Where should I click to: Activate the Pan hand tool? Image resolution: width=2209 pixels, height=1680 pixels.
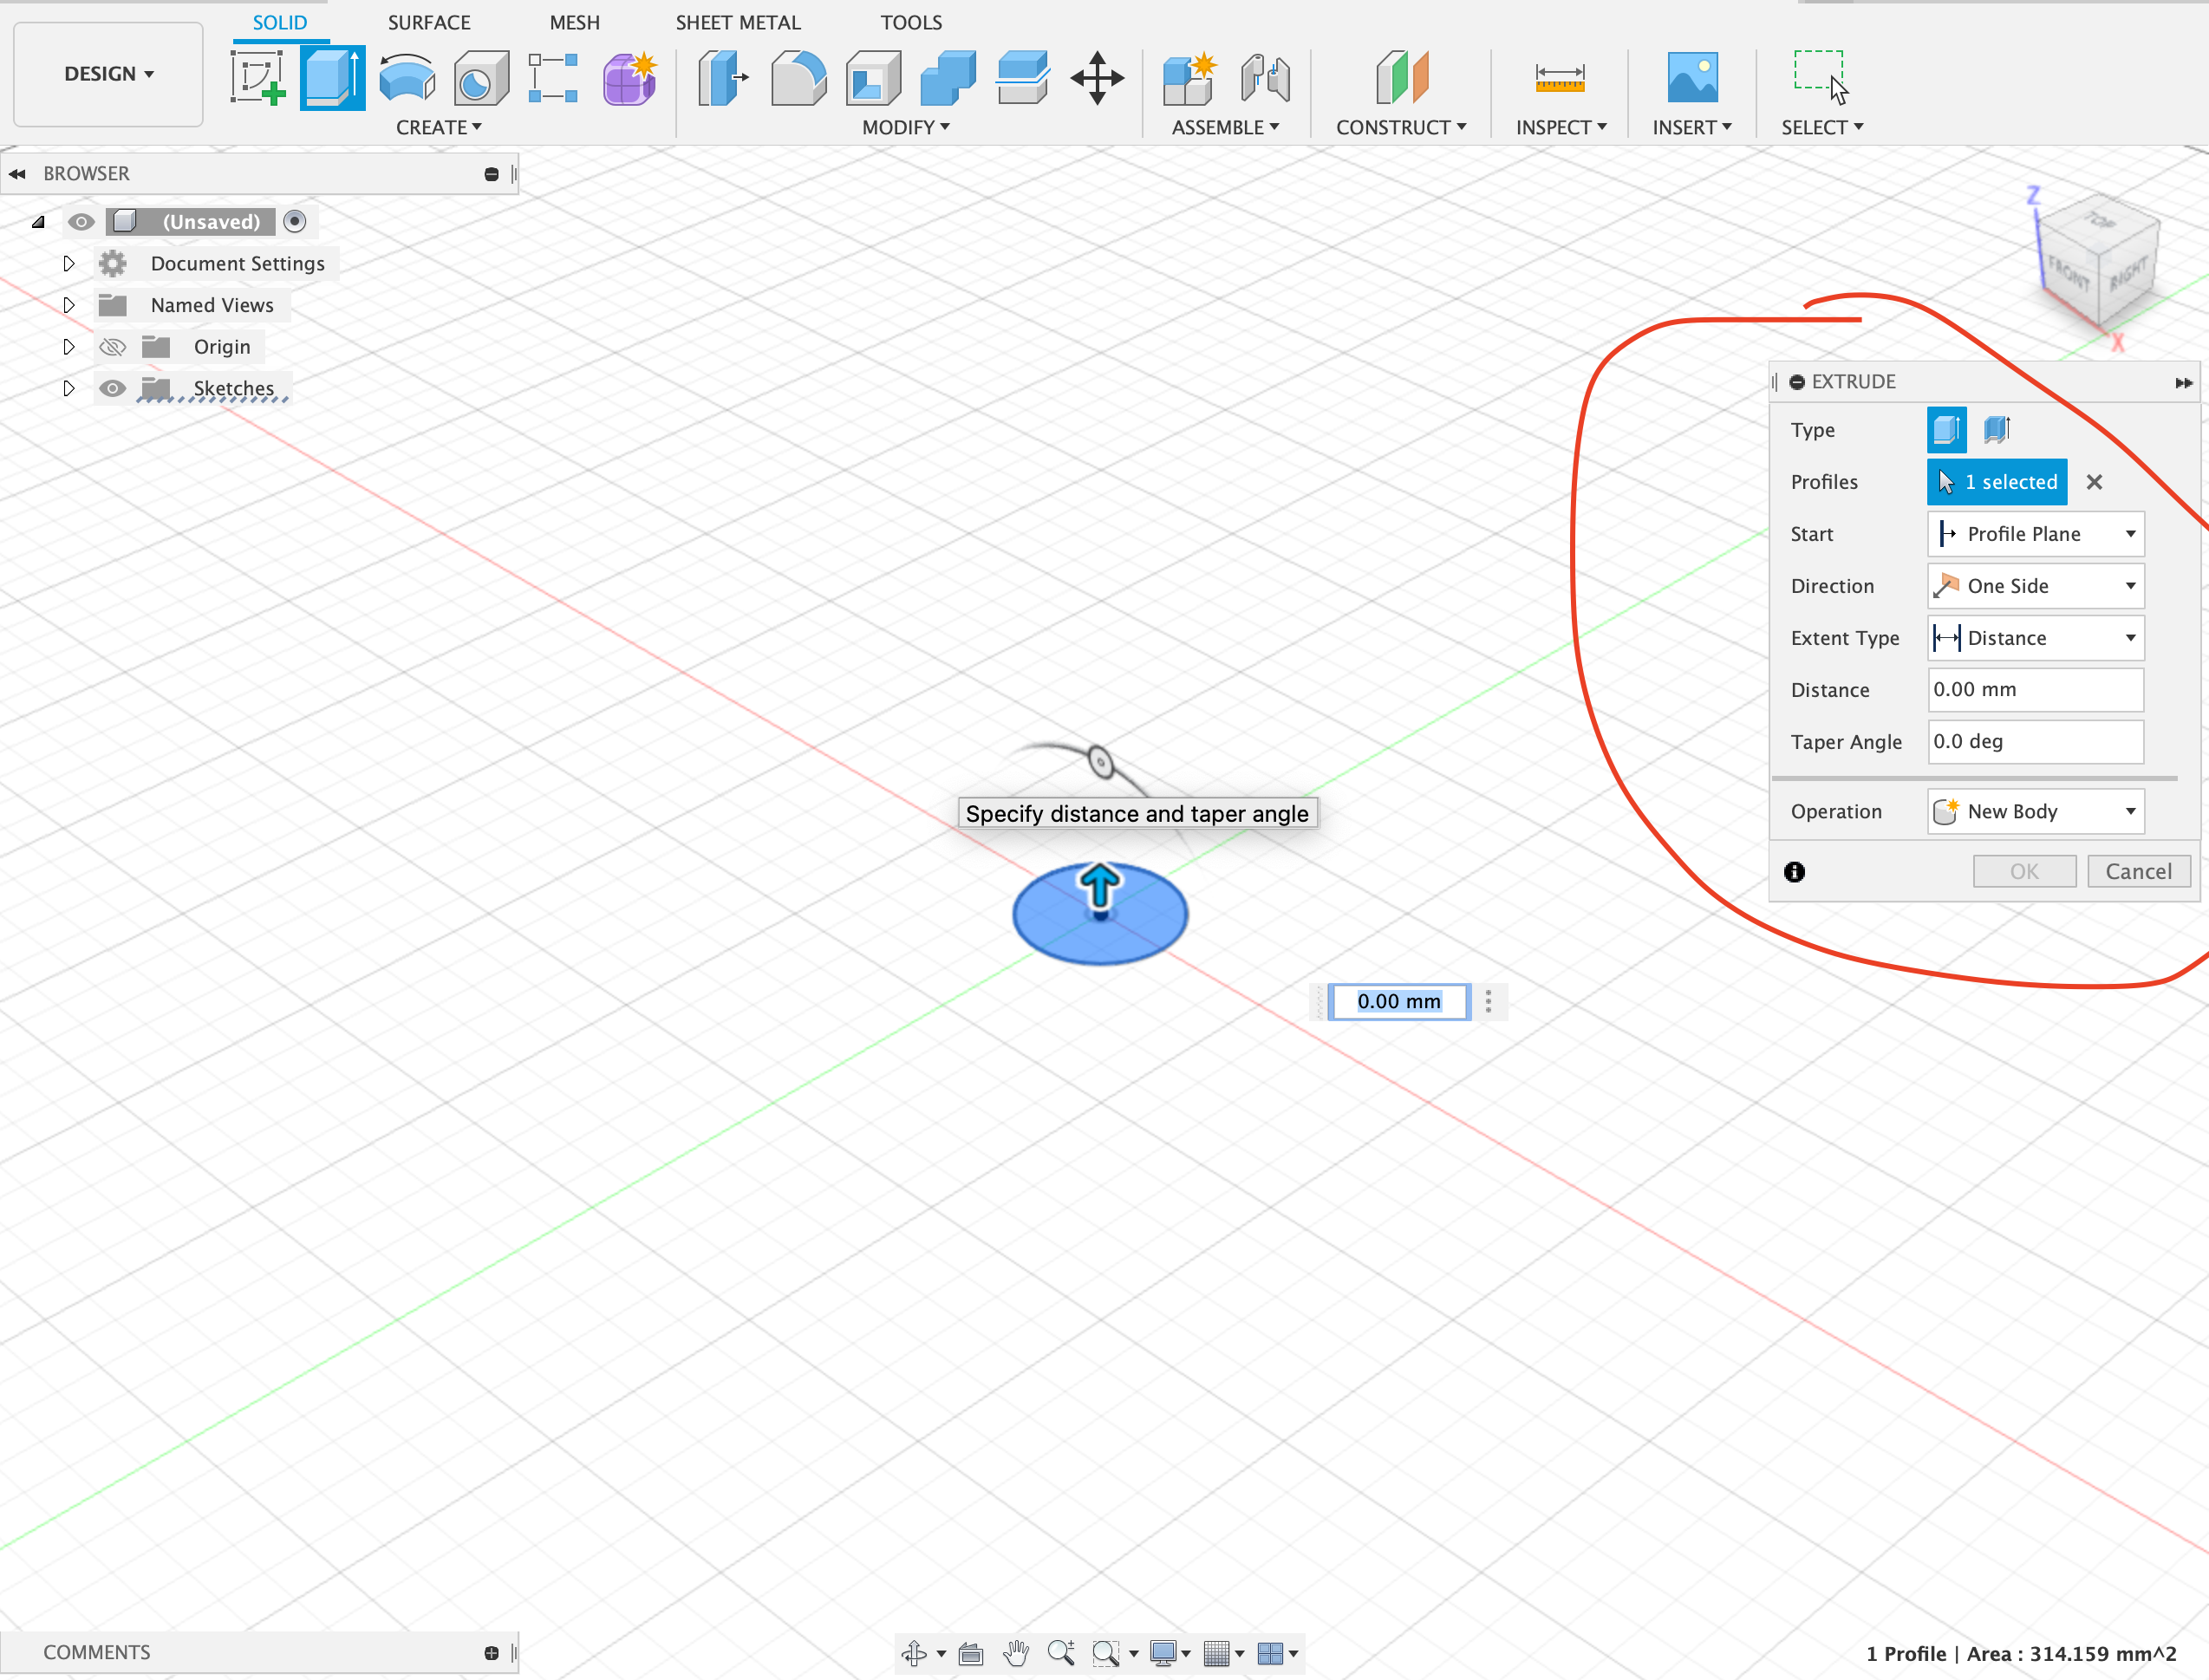pyautogui.click(x=1016, y=1653)
